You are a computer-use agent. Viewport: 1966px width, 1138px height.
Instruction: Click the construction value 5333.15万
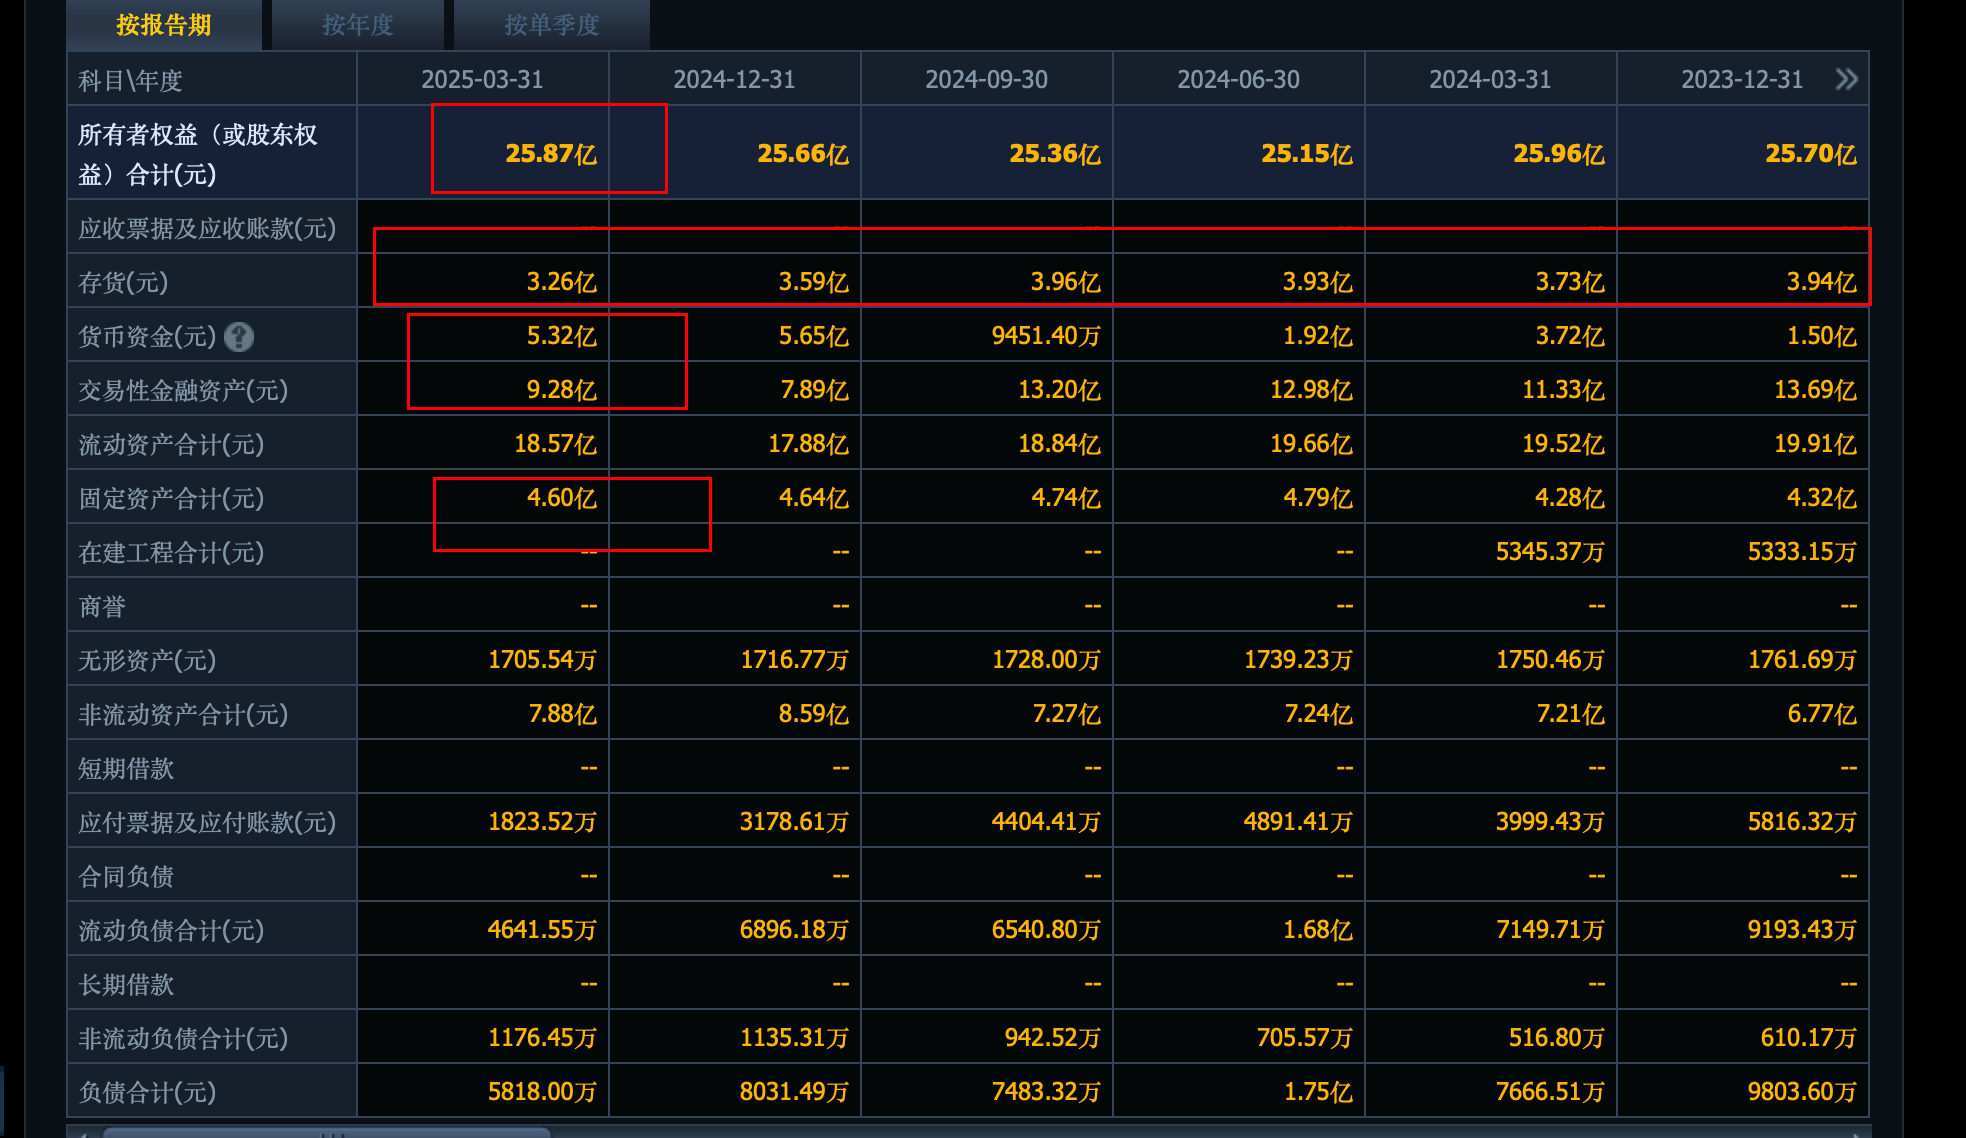coord(1802,552)
